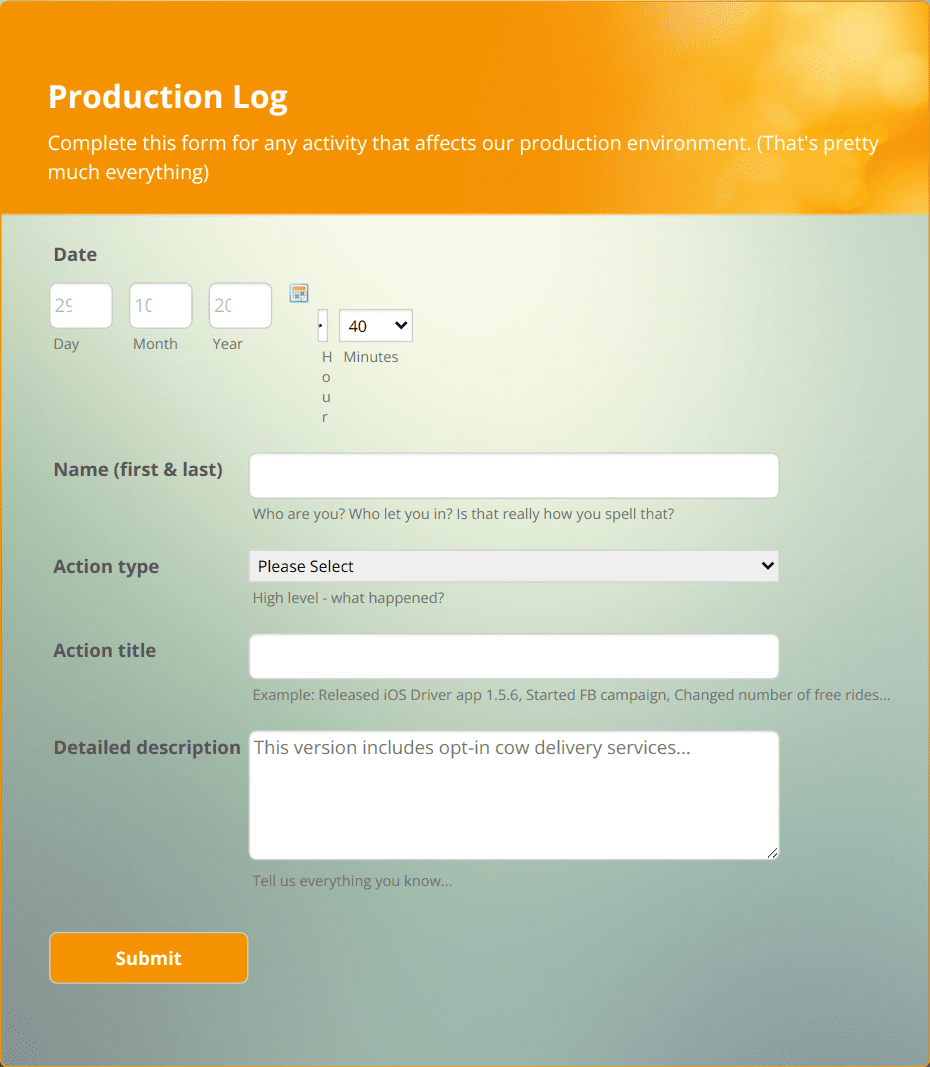
Task: Click the "Tell us everything you know..." hint
Action: click(x=352, y=880)
